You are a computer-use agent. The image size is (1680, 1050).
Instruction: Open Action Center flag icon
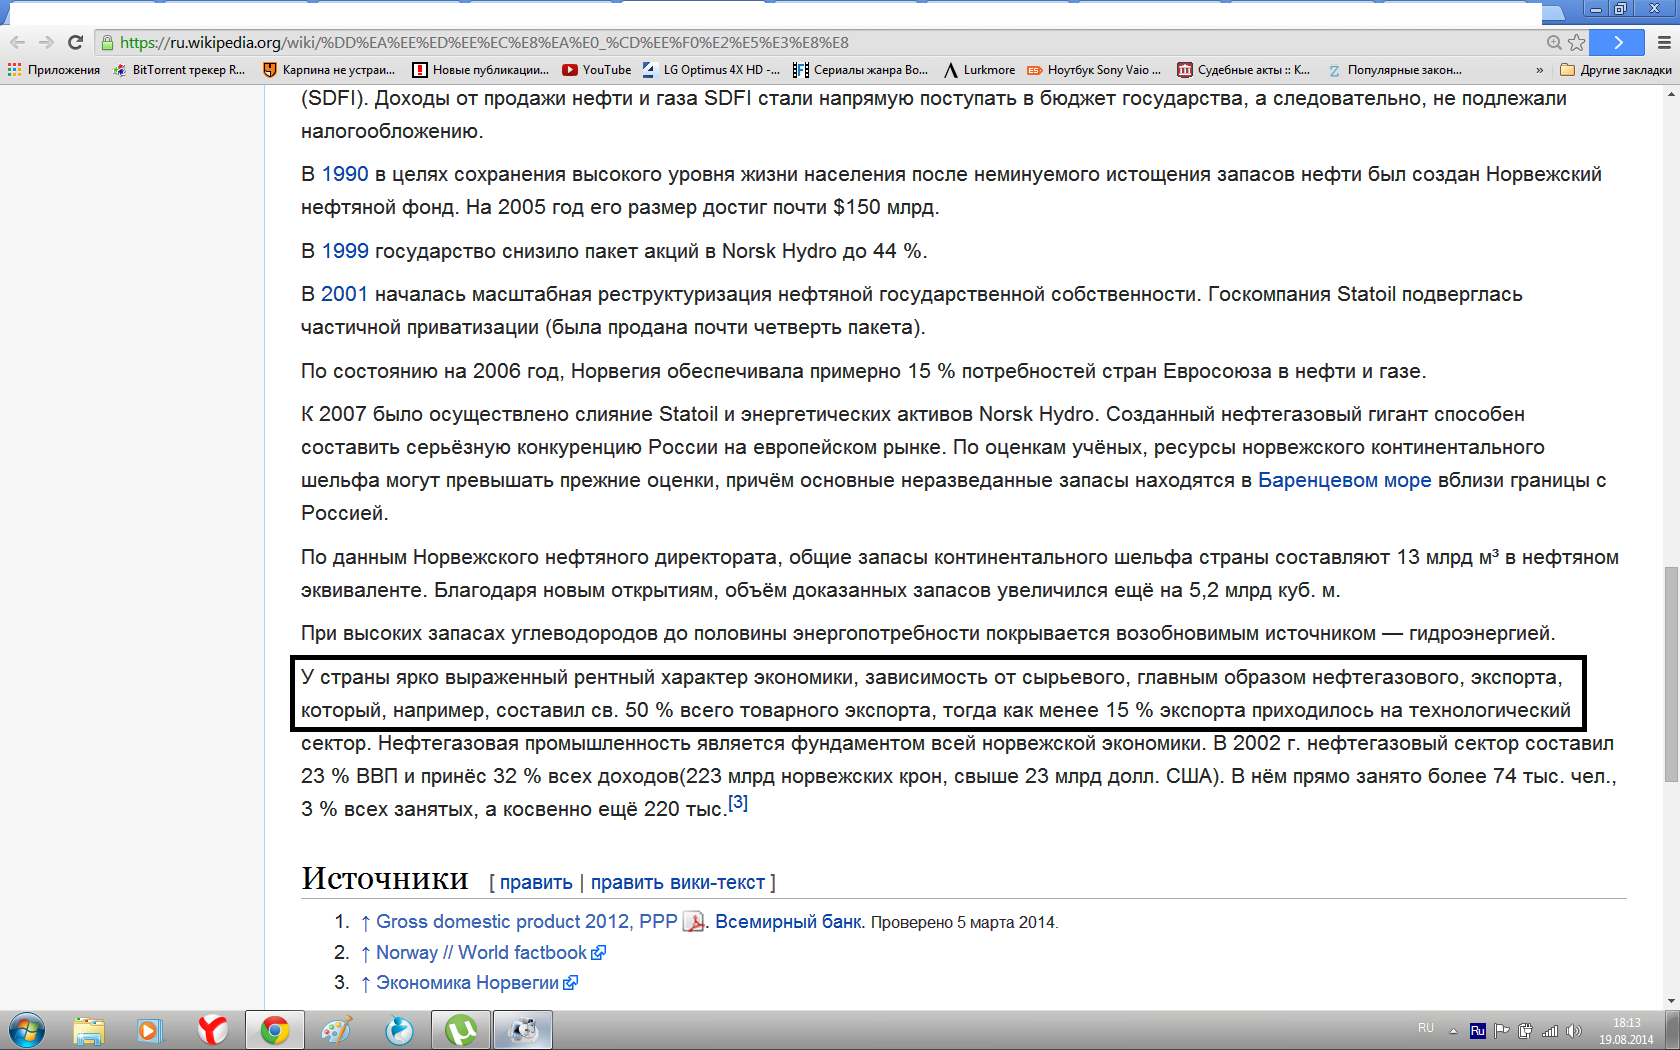1501,1031
